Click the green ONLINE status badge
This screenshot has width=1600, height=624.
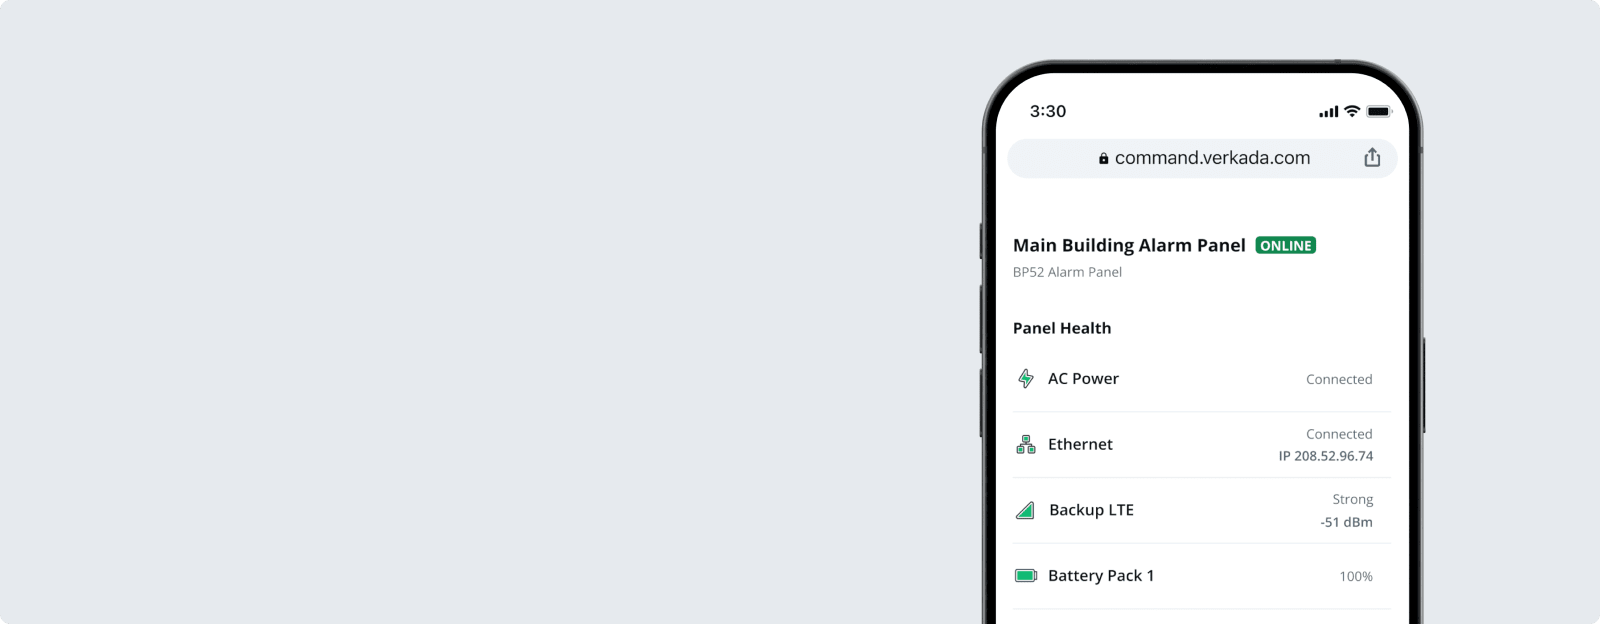click(x=1286, y=245)
